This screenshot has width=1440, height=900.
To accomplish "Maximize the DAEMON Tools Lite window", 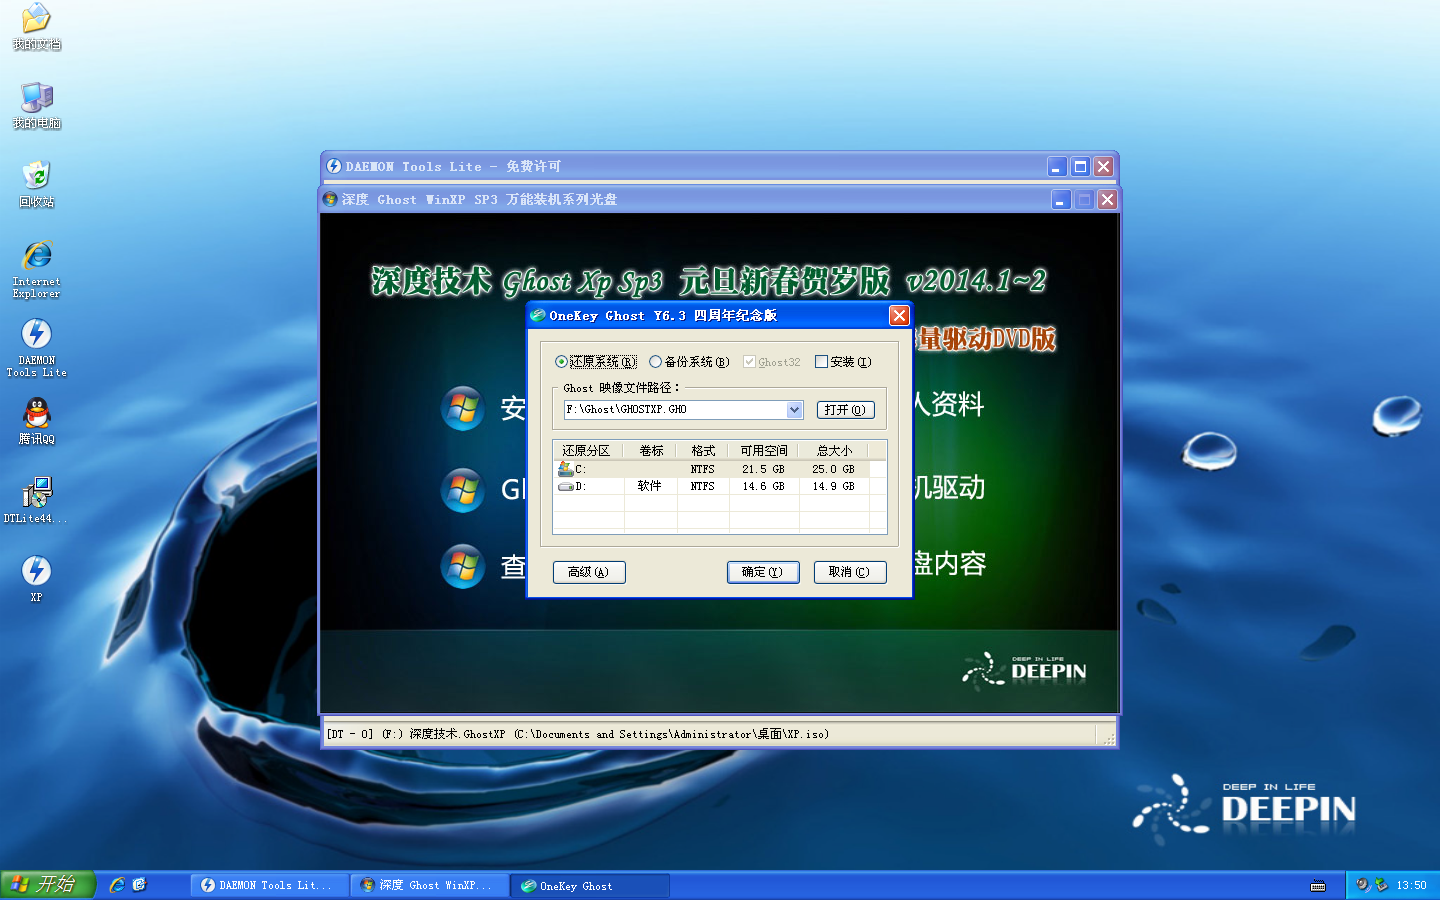I will coord(1080,167).
